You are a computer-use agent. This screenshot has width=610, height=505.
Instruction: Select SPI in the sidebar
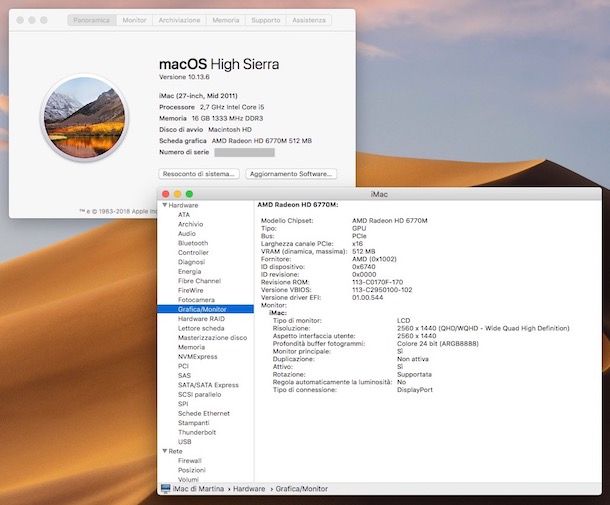pyautogui.click(x=183, y=404)
